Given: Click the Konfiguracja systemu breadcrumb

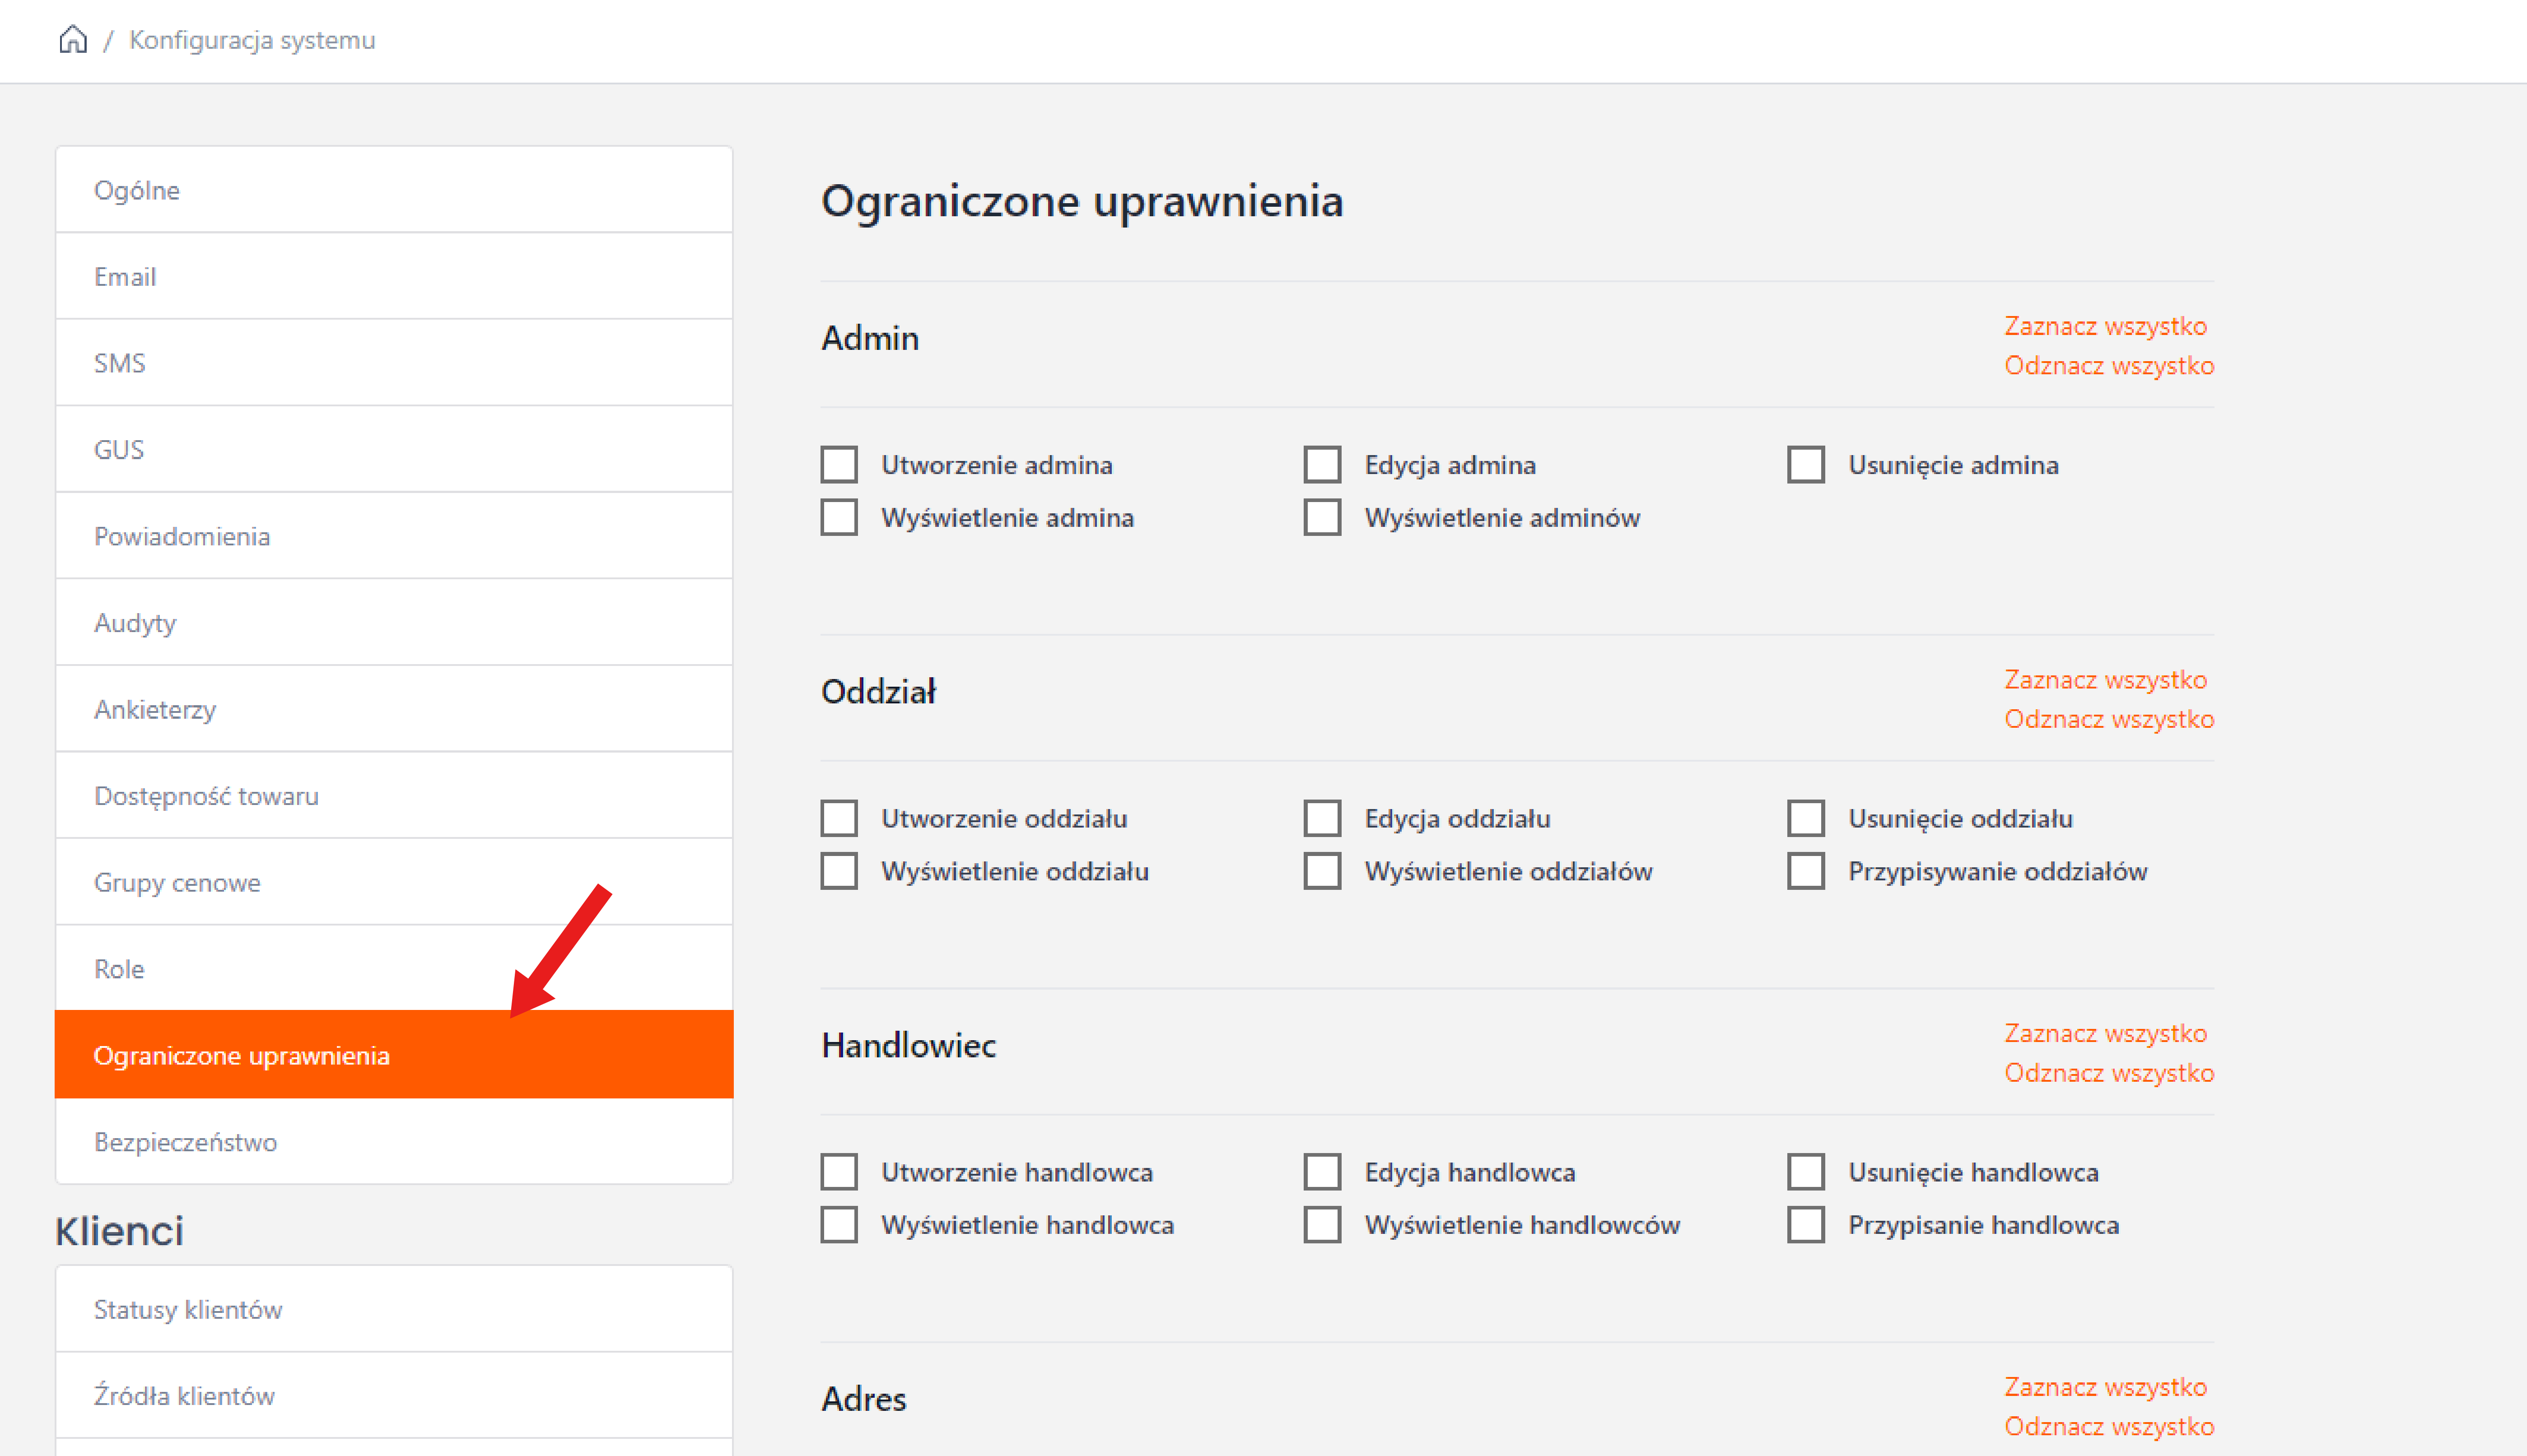Looking at the screenshot, I should coord(252,40).
